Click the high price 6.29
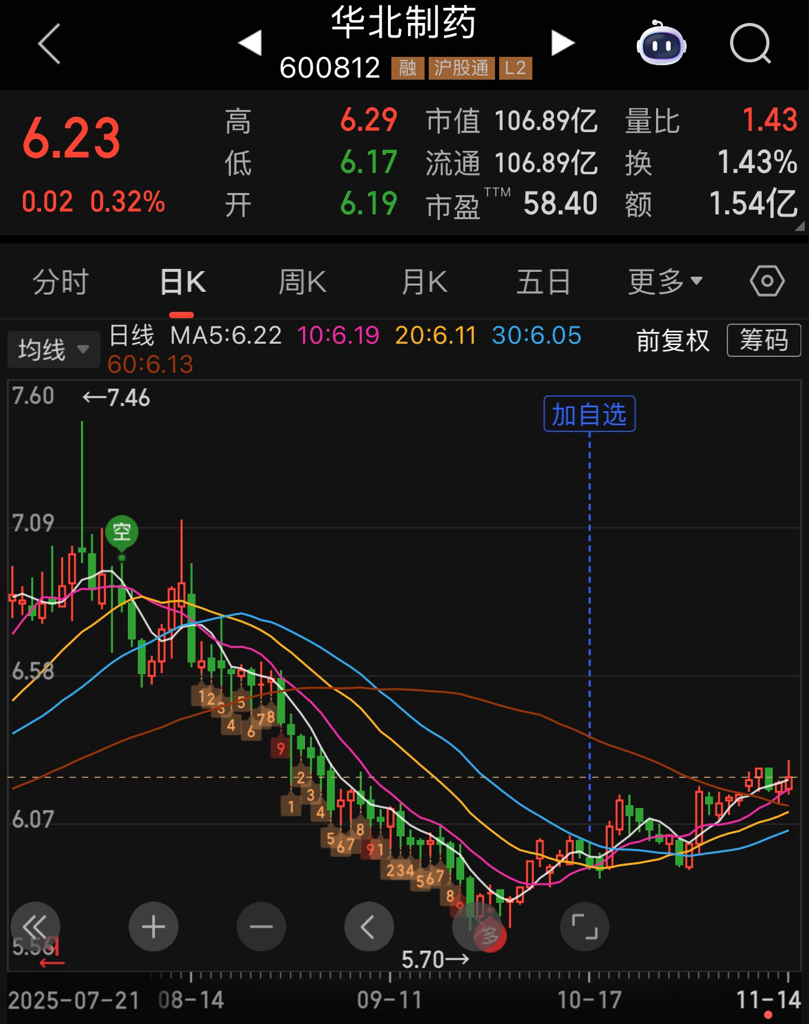809x1024 pixels. click(x=369, y=120)
